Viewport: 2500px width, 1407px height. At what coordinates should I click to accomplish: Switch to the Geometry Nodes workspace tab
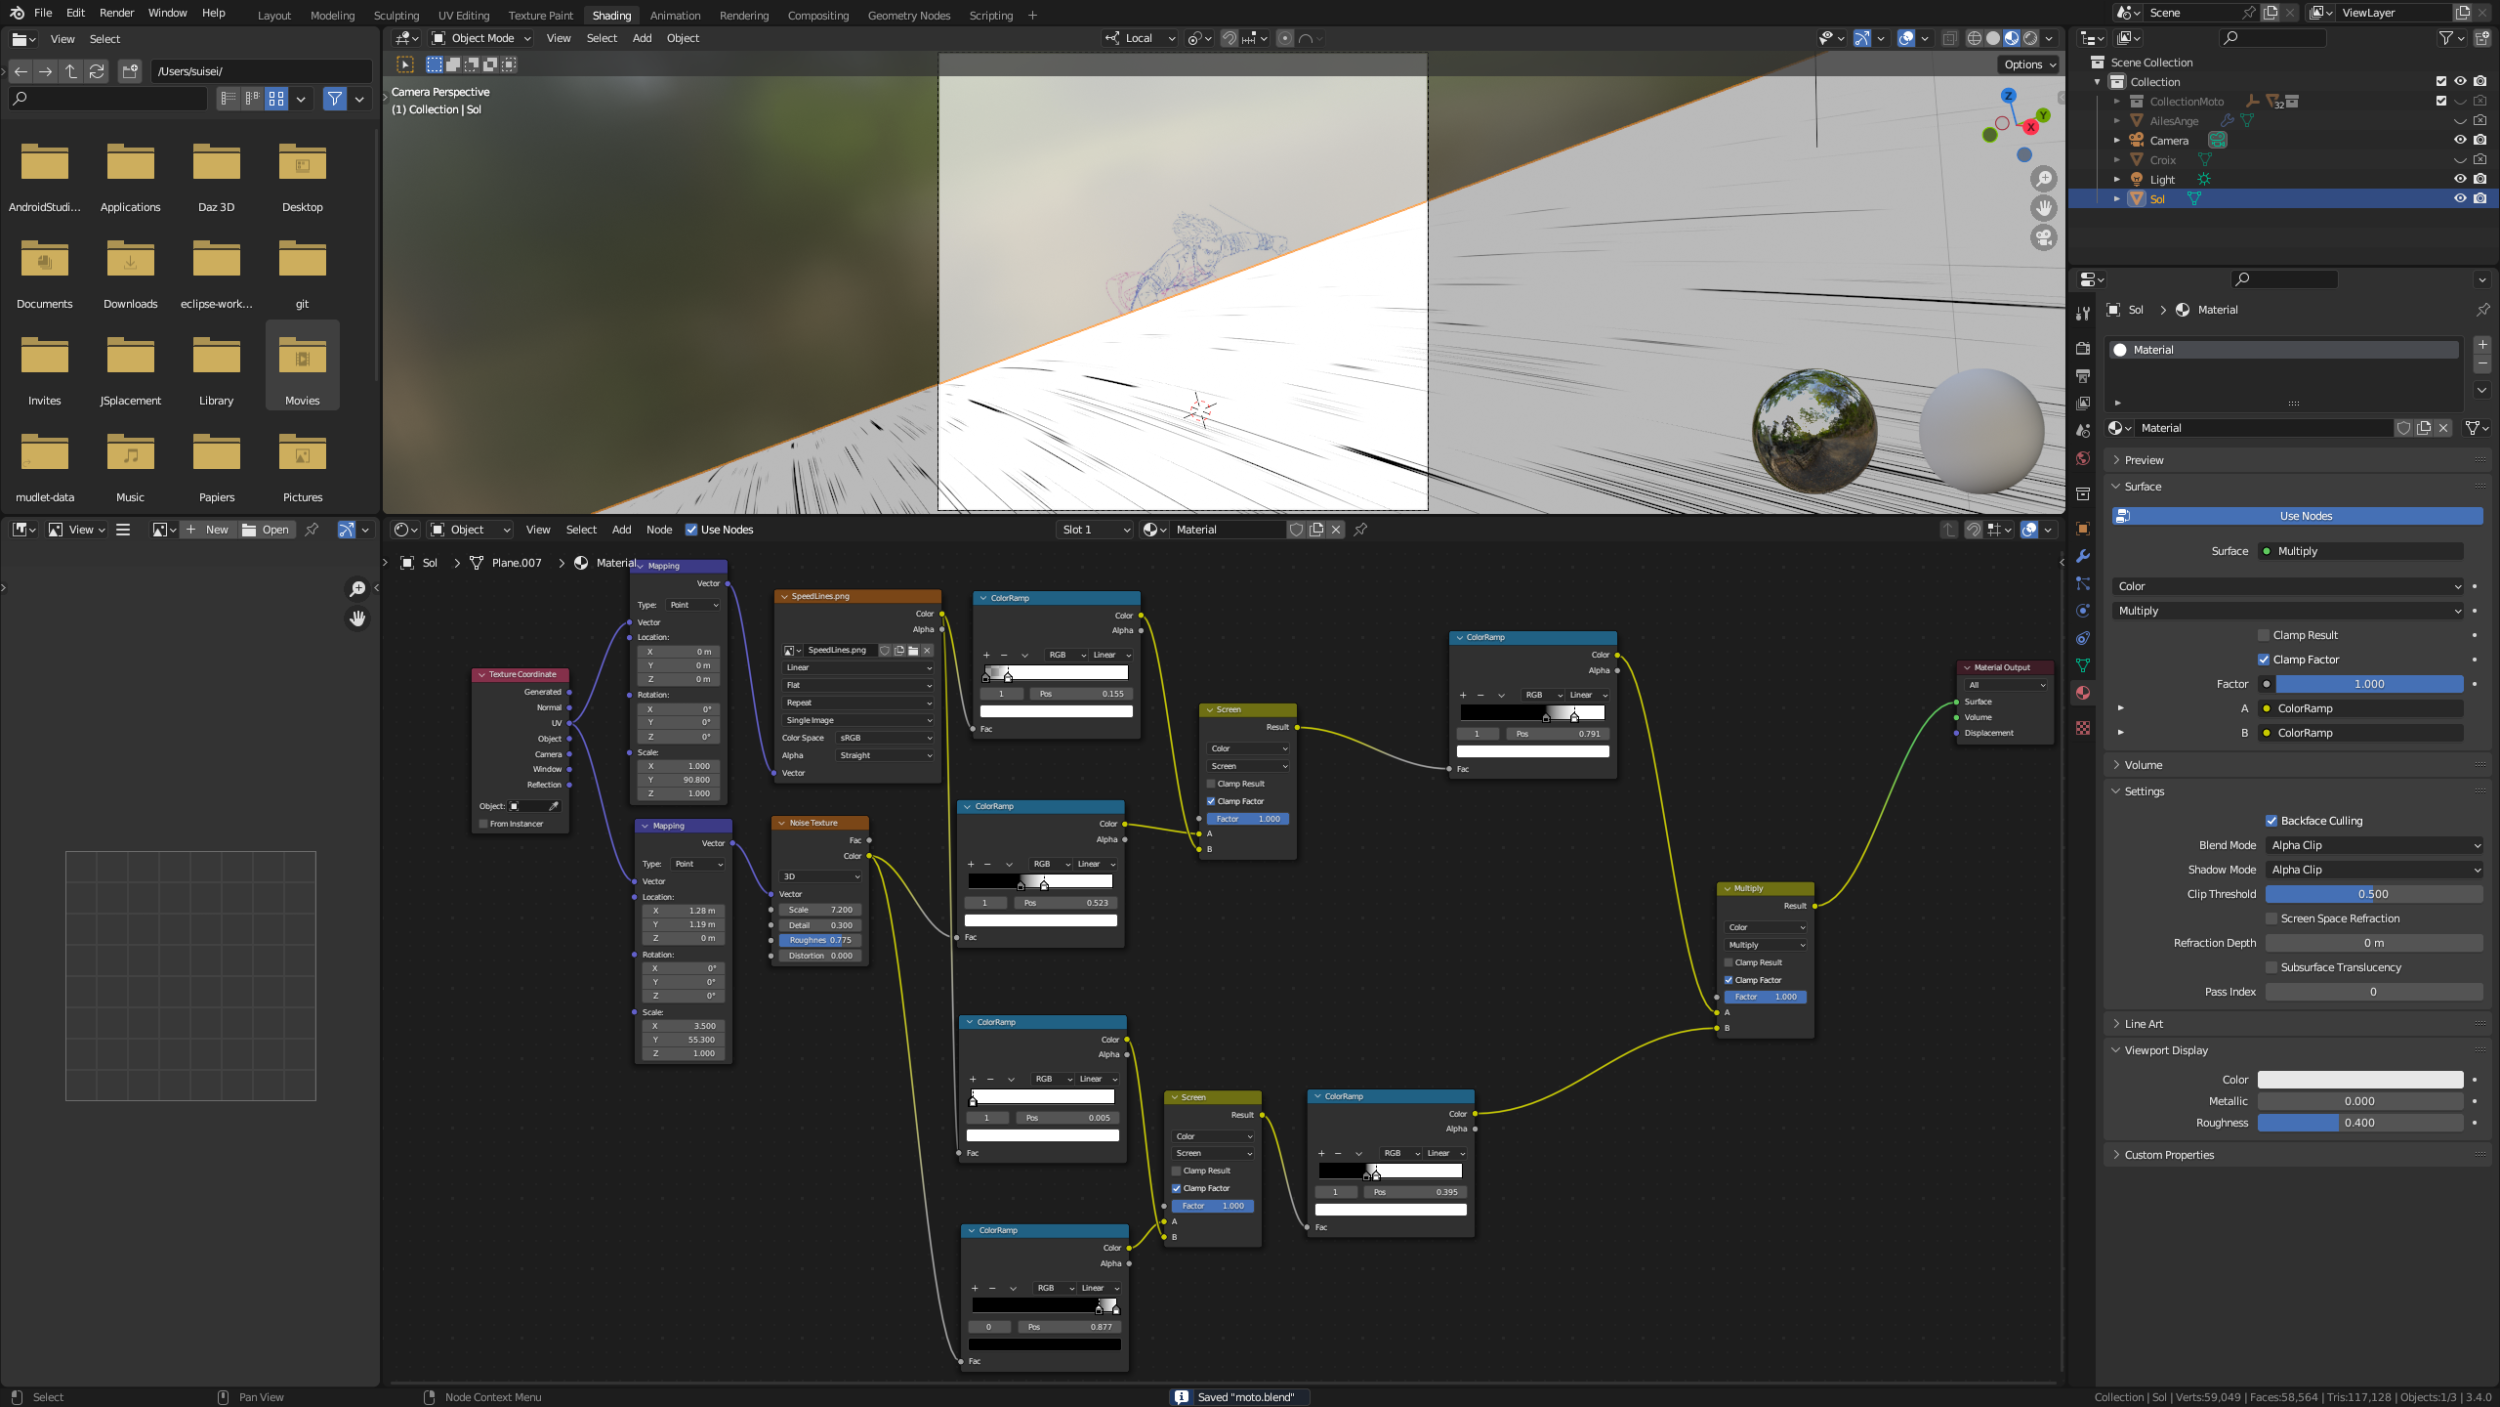coord(908,15)
